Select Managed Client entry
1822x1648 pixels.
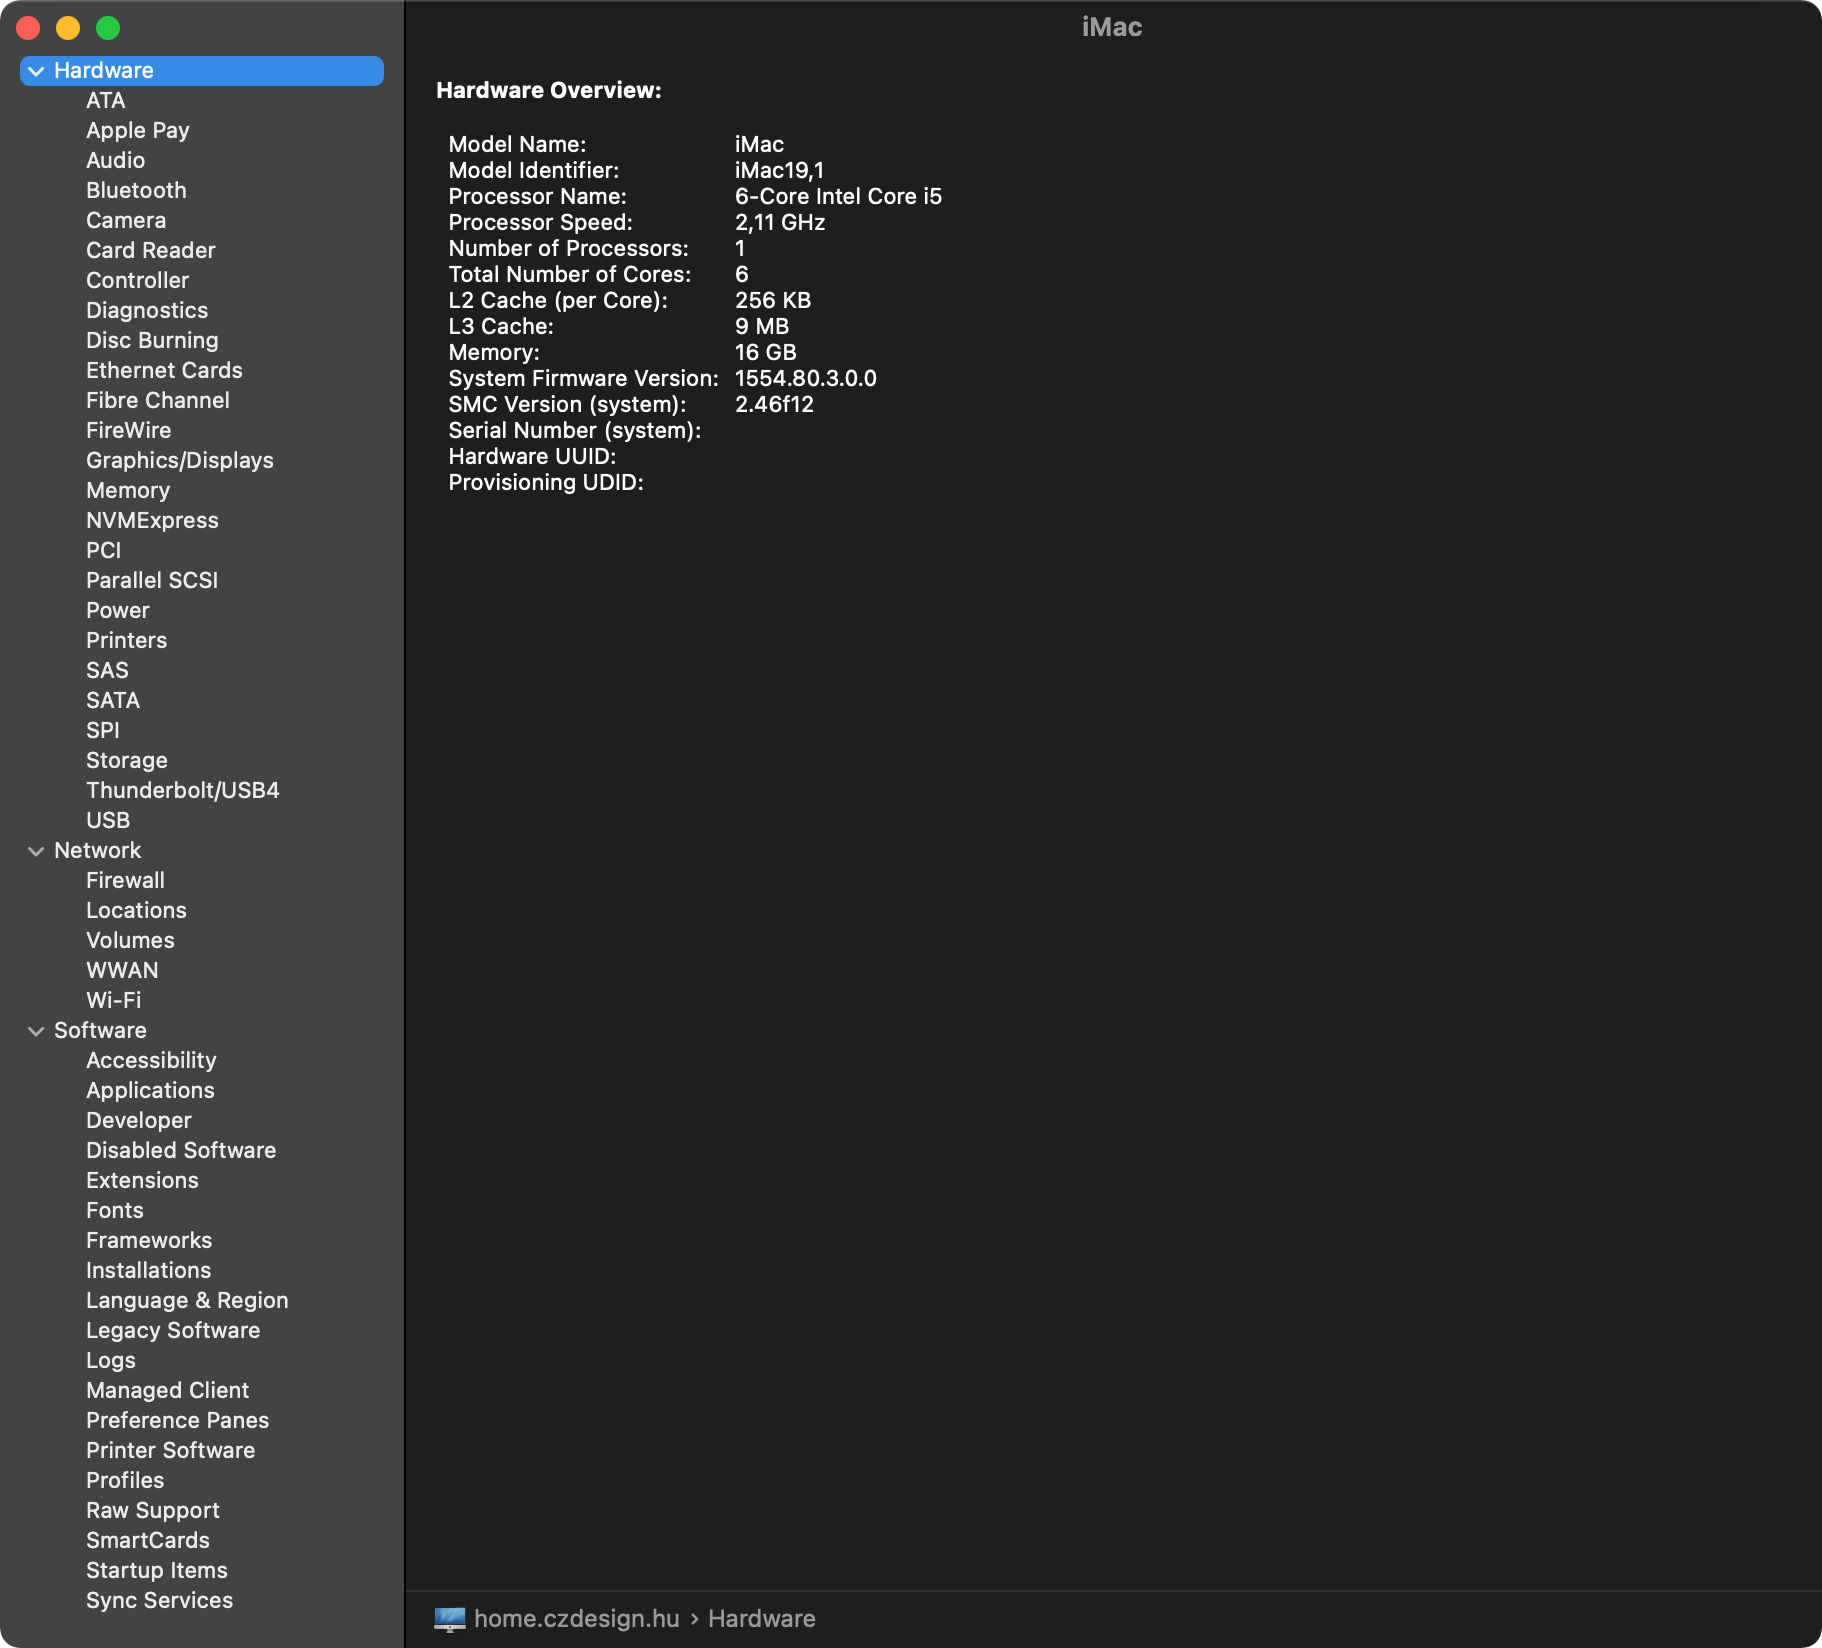pos(167,1391)
